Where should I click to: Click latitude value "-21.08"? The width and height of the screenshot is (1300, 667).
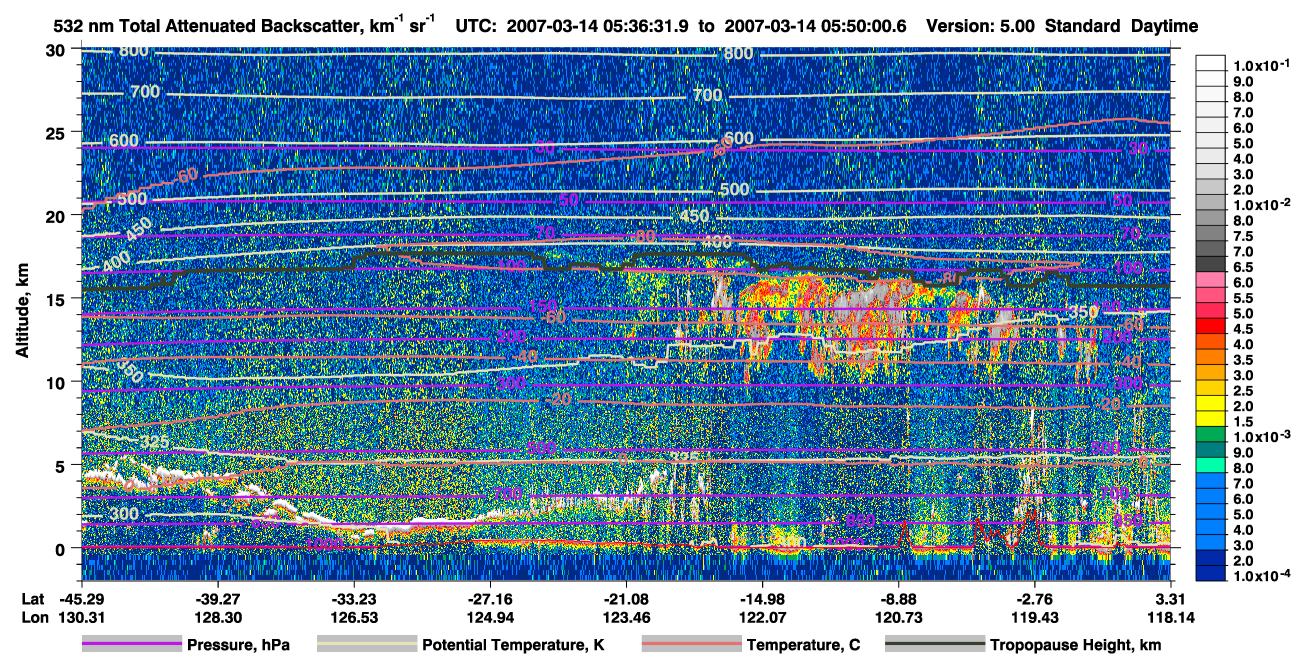626,599
